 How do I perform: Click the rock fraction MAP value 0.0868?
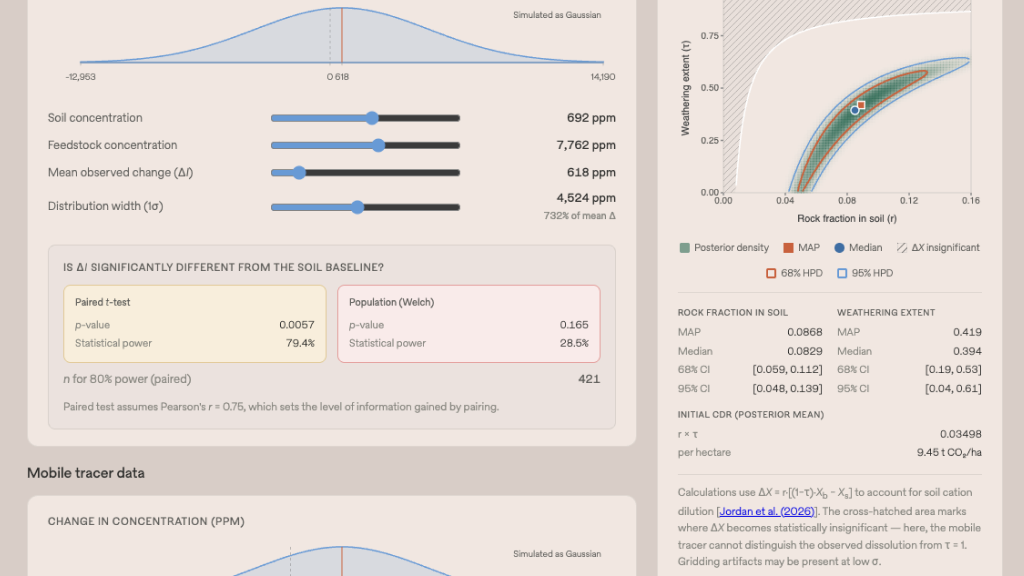tap(805, 332)
